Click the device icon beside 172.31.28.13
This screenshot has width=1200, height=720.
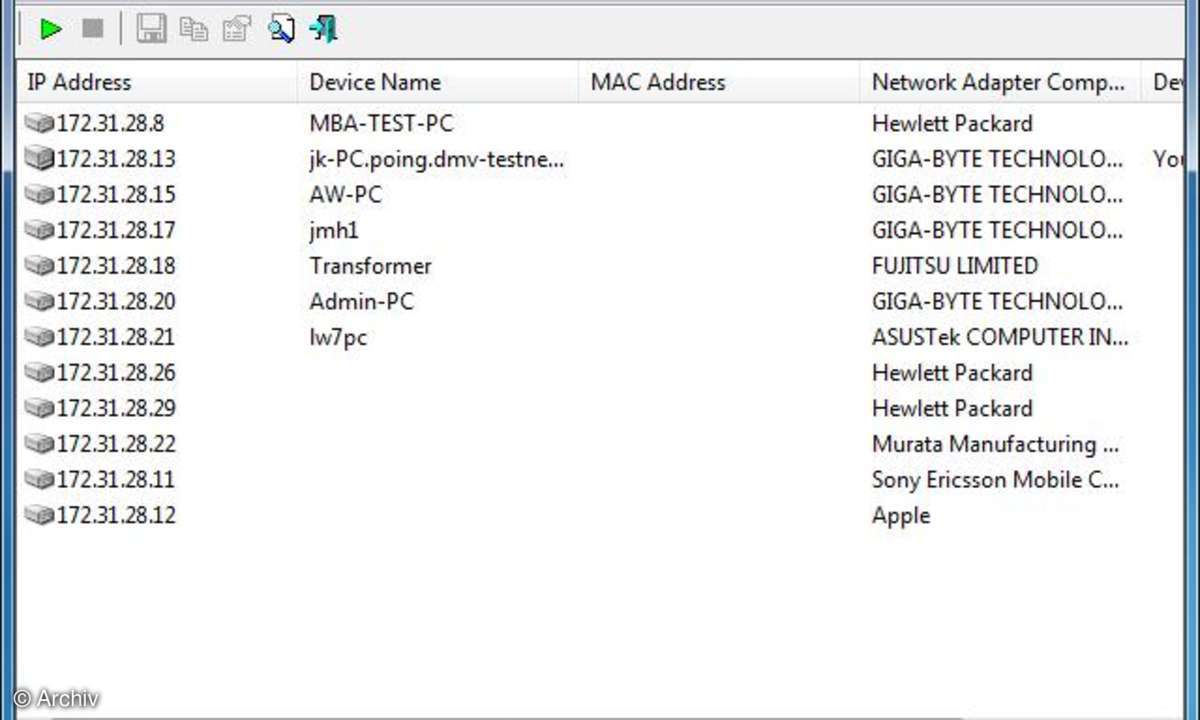pyautogui.click(x=40, y=158)
